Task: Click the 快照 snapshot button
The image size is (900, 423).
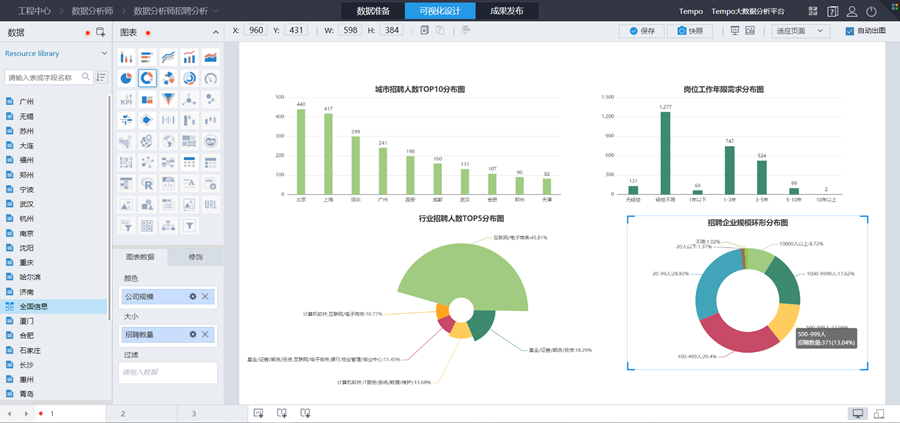Action: pyautogui.click(x=692, y=31)
